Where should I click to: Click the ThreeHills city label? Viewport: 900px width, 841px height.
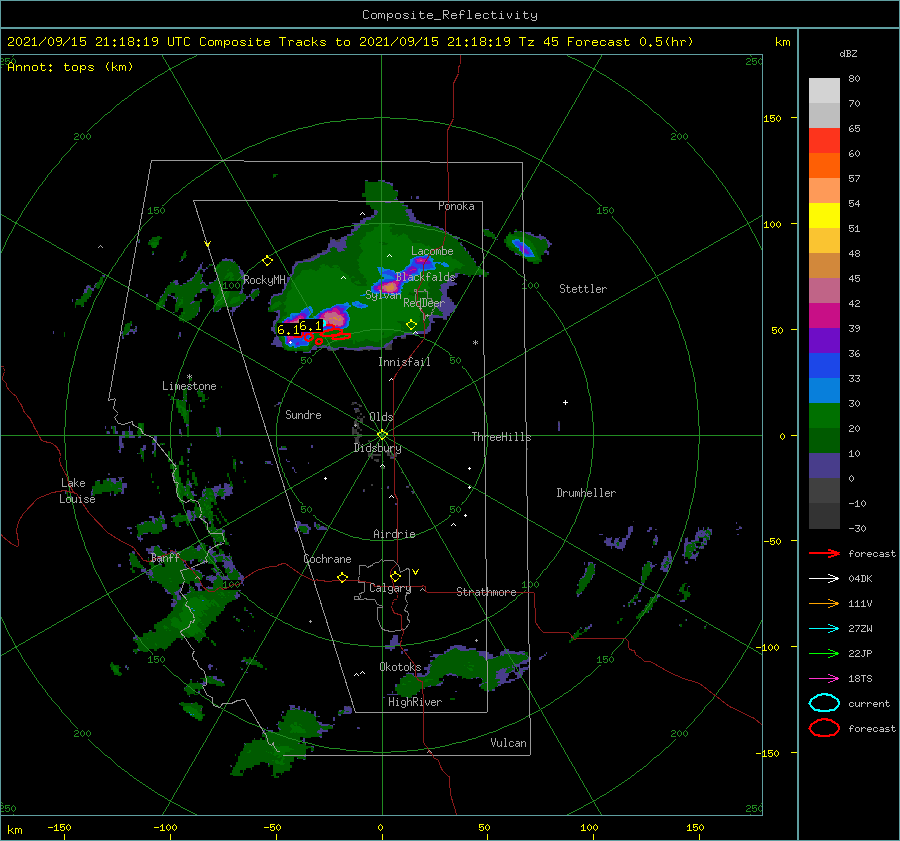coord(501,437)
